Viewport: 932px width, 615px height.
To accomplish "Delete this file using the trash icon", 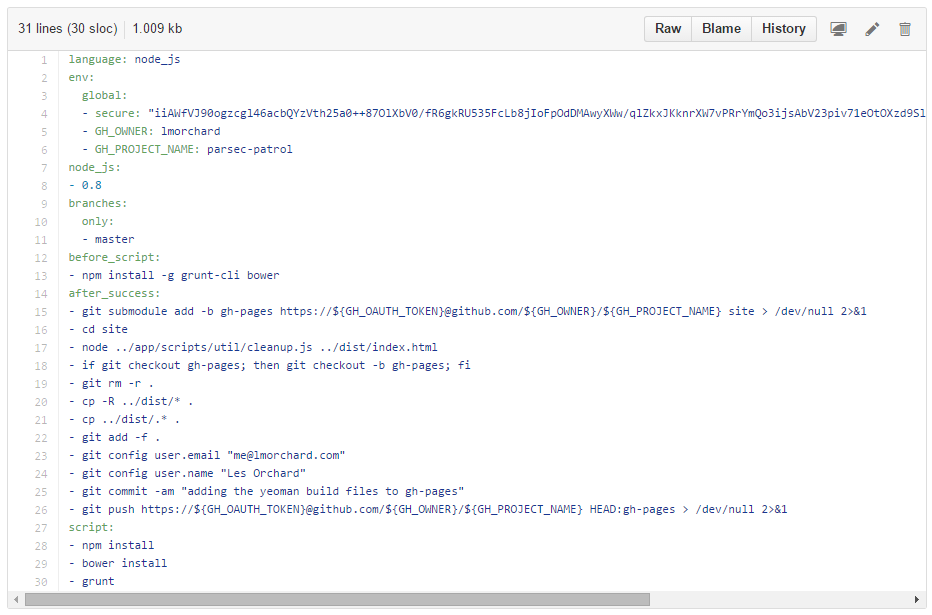I will point(905,29).
